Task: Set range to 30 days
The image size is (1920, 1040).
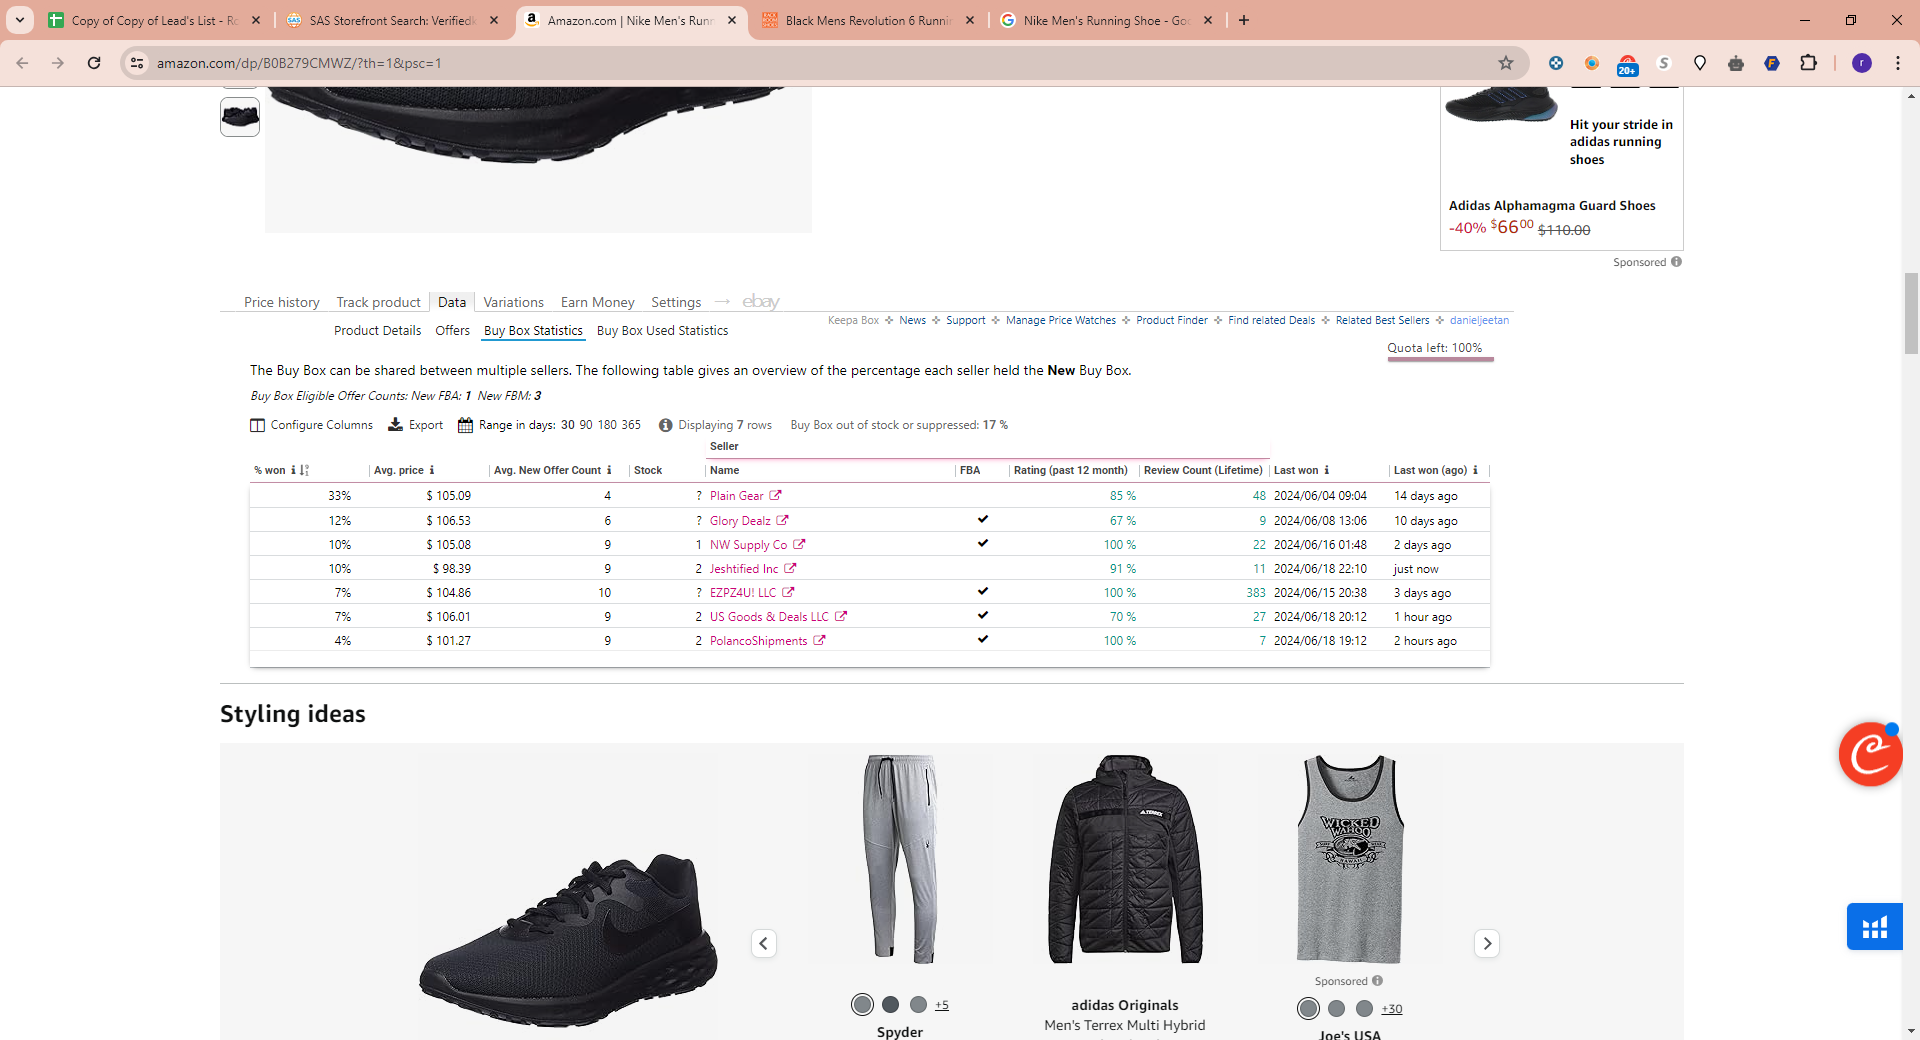Action: pyautogui.click(x=568, y=425)
